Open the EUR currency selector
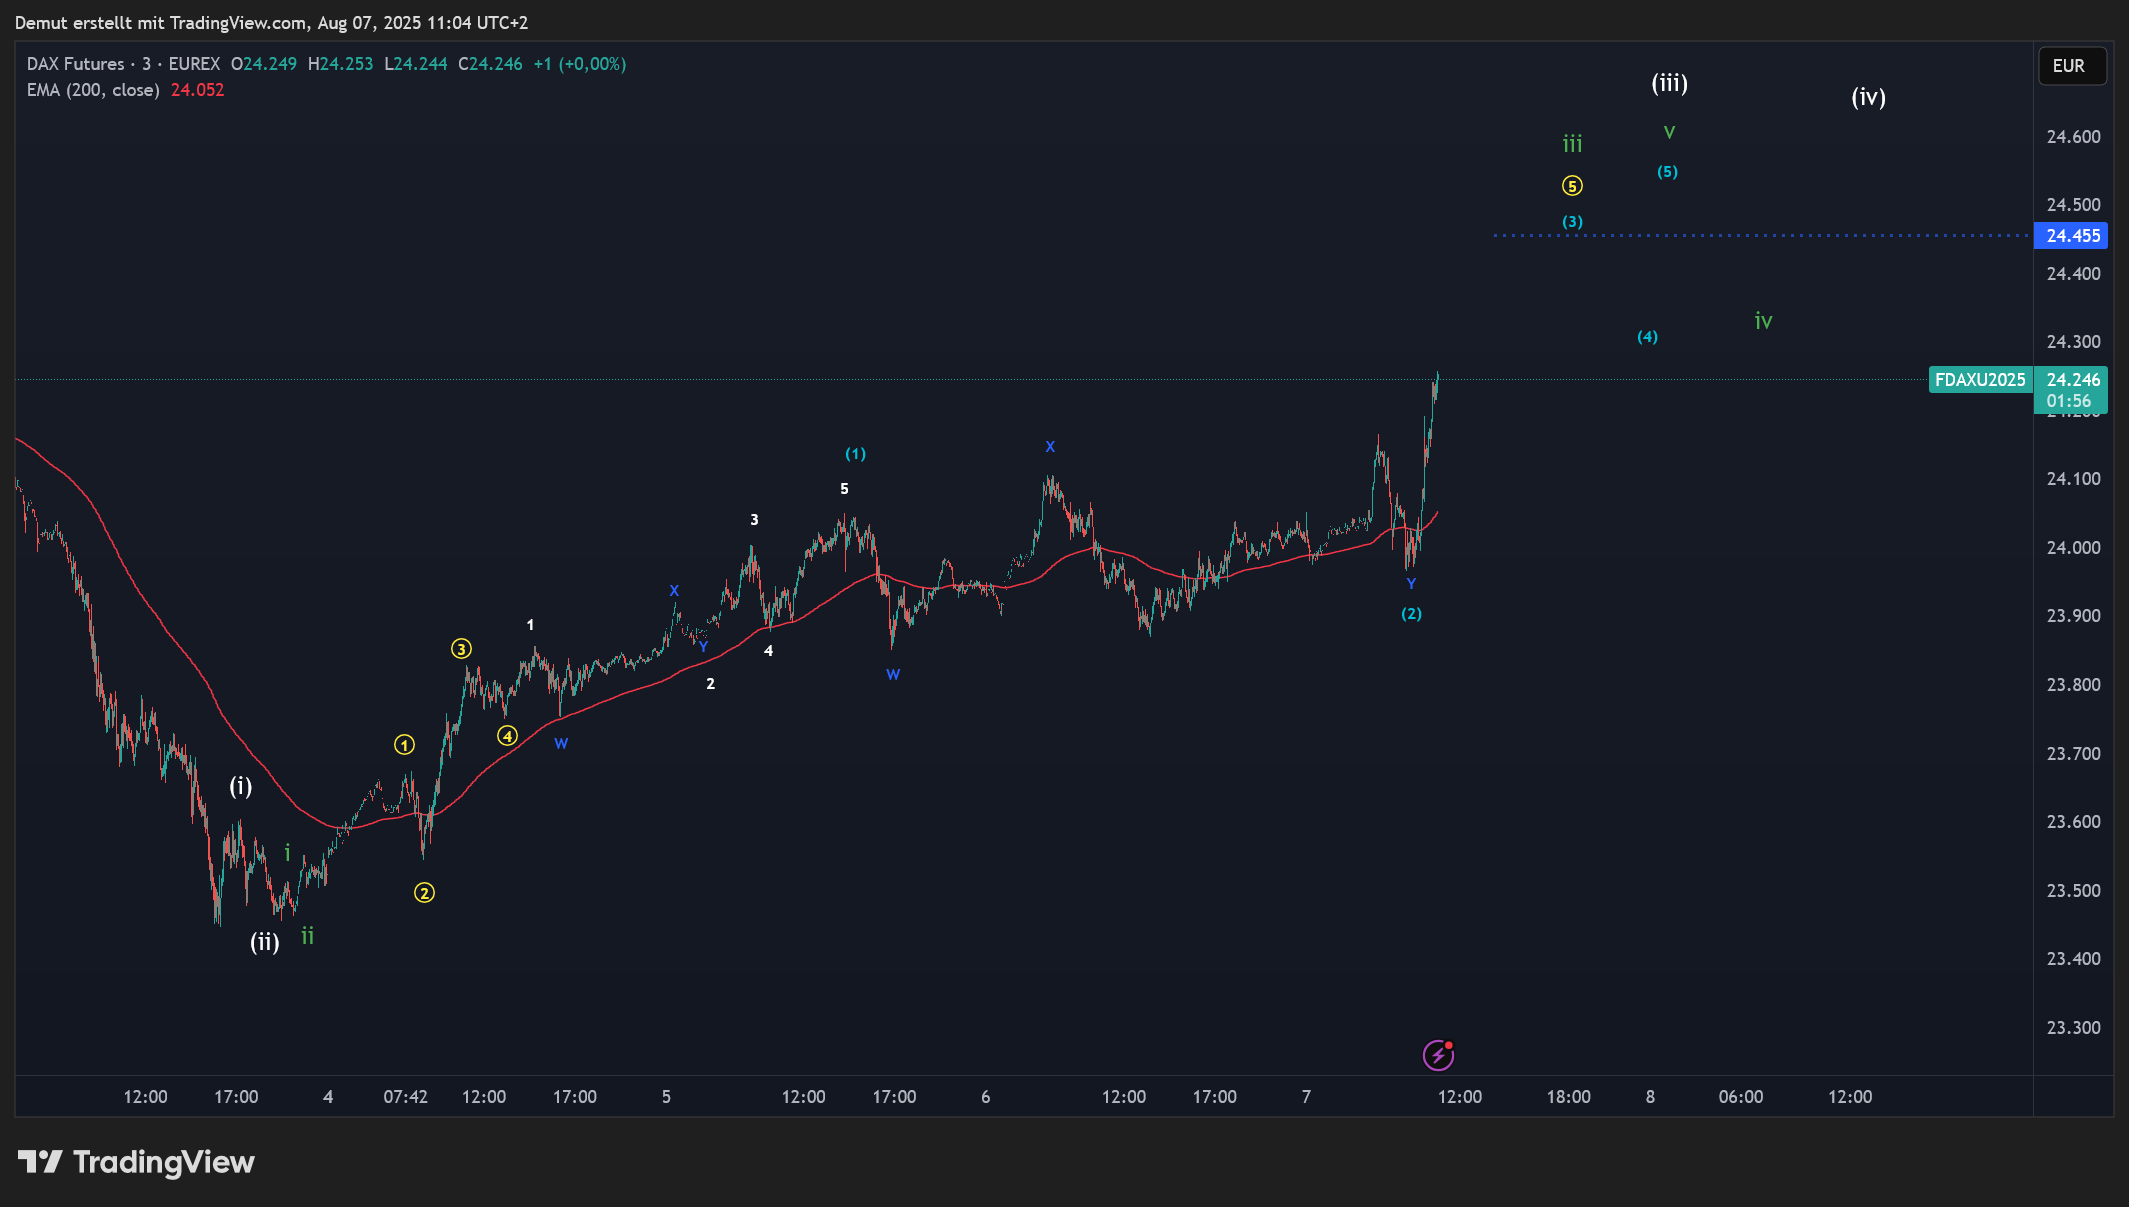2129x1207 pixels. point(2071,66)
